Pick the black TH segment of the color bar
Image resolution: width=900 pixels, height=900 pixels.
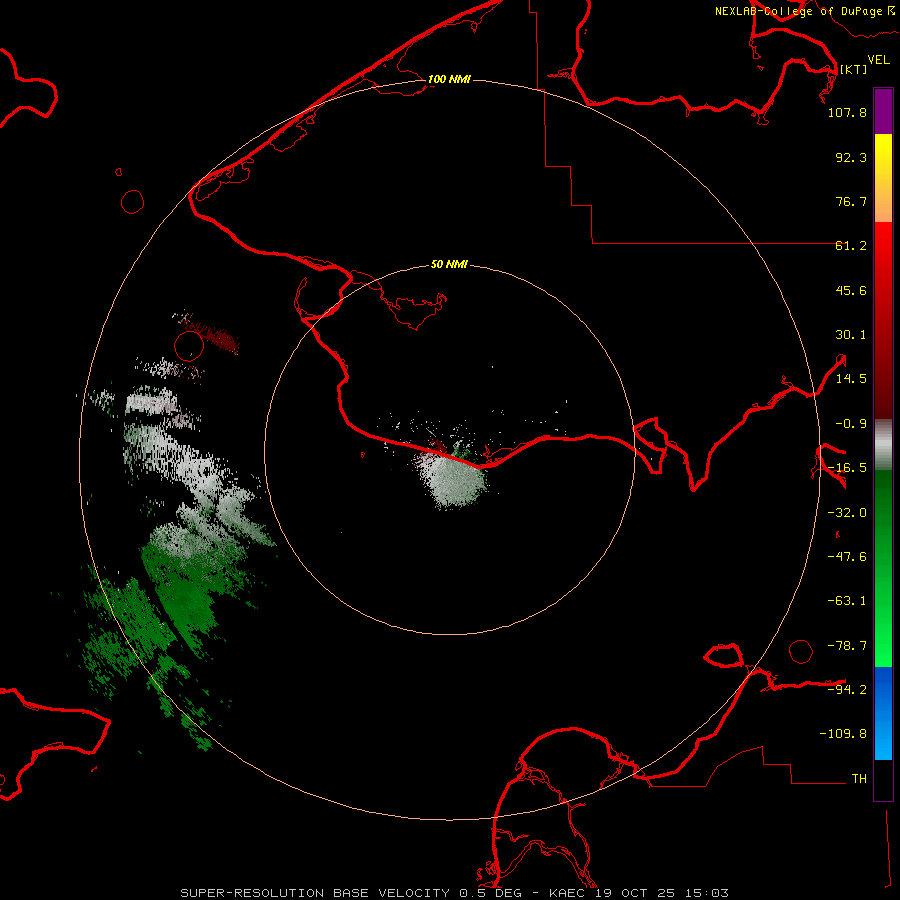[883, 779]
